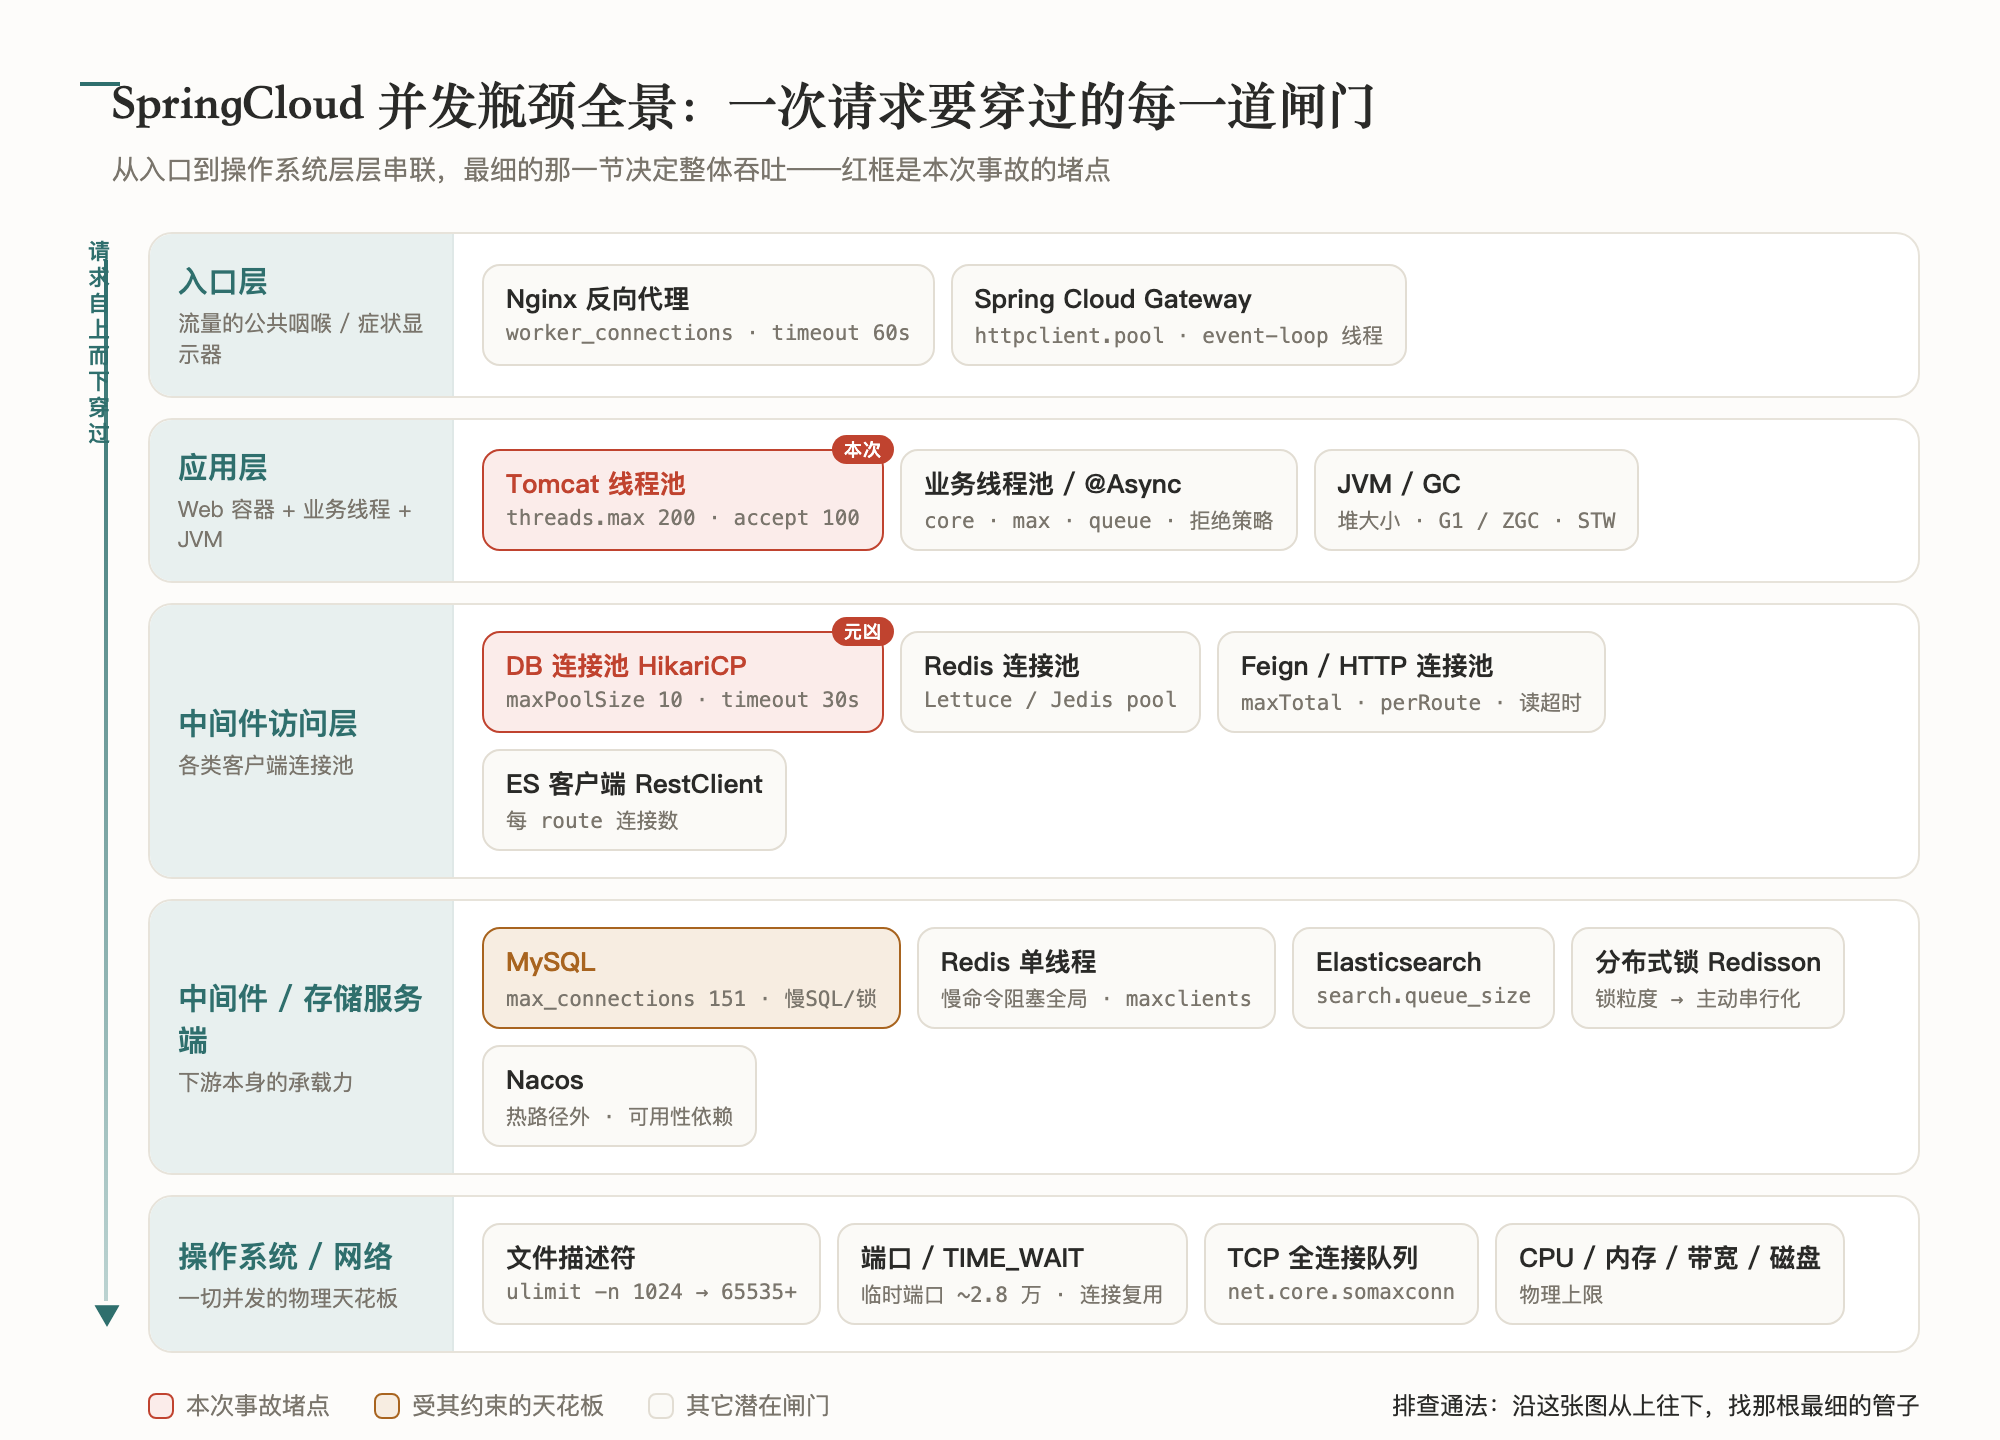Click the 应用层 layer heading

point(223,467)
